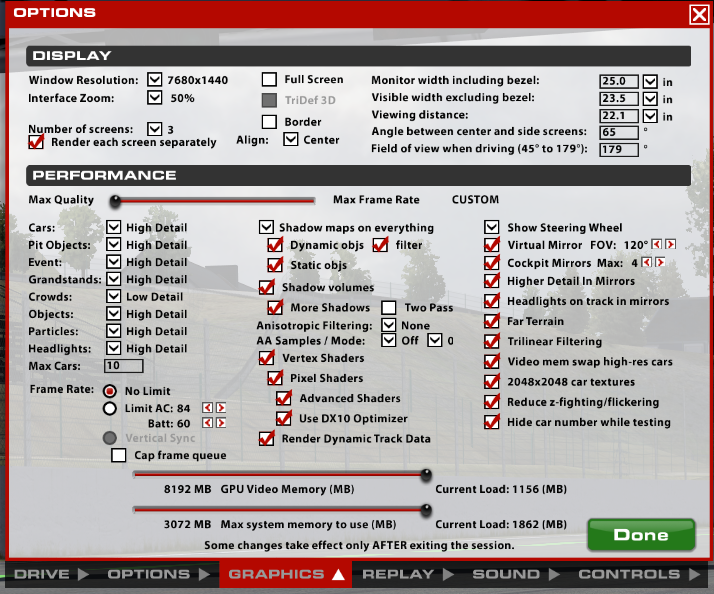Viewport: 714px width, 594px height.
Task: Edit Monitor width including bezel field
Action: [x=619, y=81]
